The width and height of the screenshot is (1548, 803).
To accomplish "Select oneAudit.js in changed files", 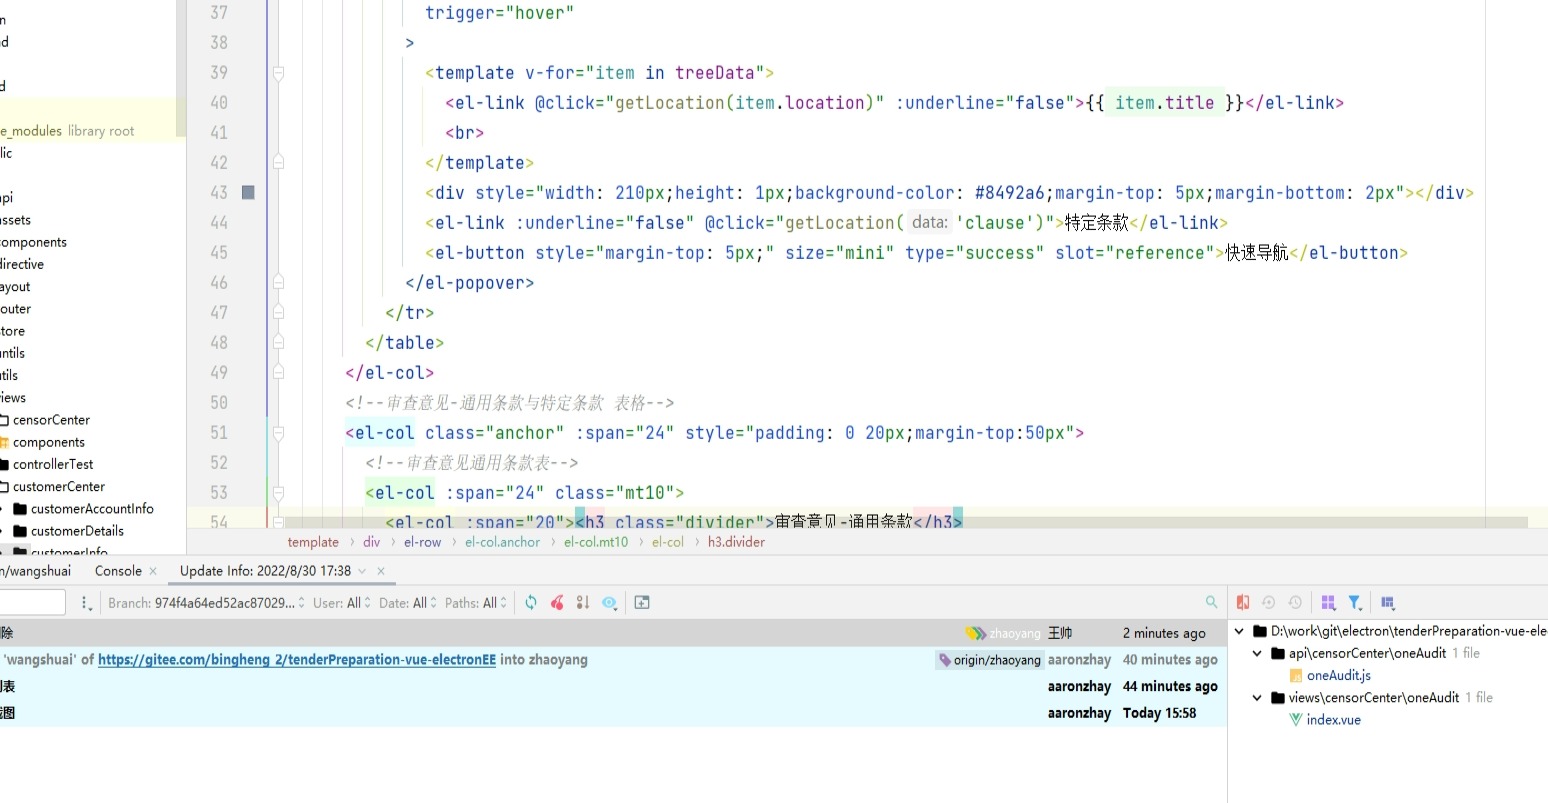I will [x=1338, y=676].
